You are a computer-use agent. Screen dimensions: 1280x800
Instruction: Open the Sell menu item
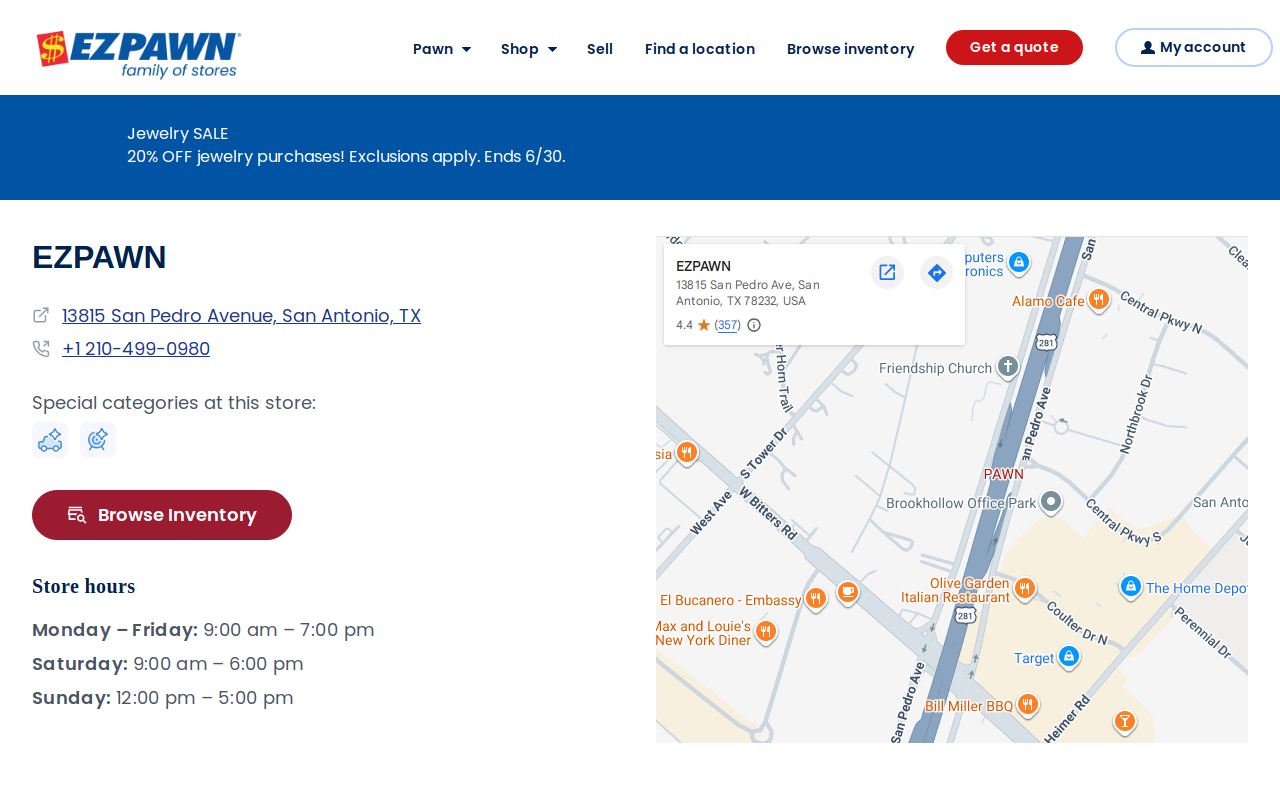[600, 49]
